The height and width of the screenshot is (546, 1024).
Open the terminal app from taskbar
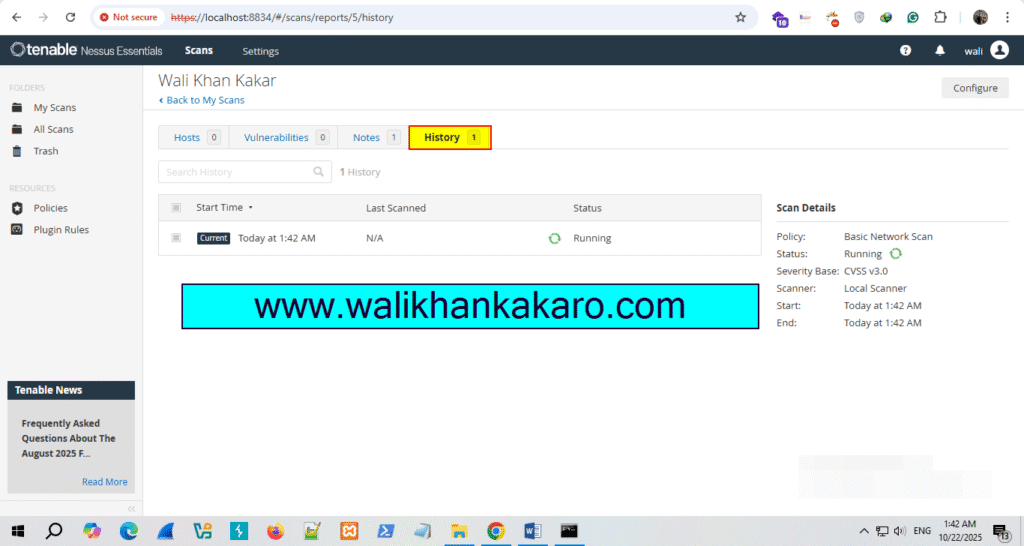point(569,531)
